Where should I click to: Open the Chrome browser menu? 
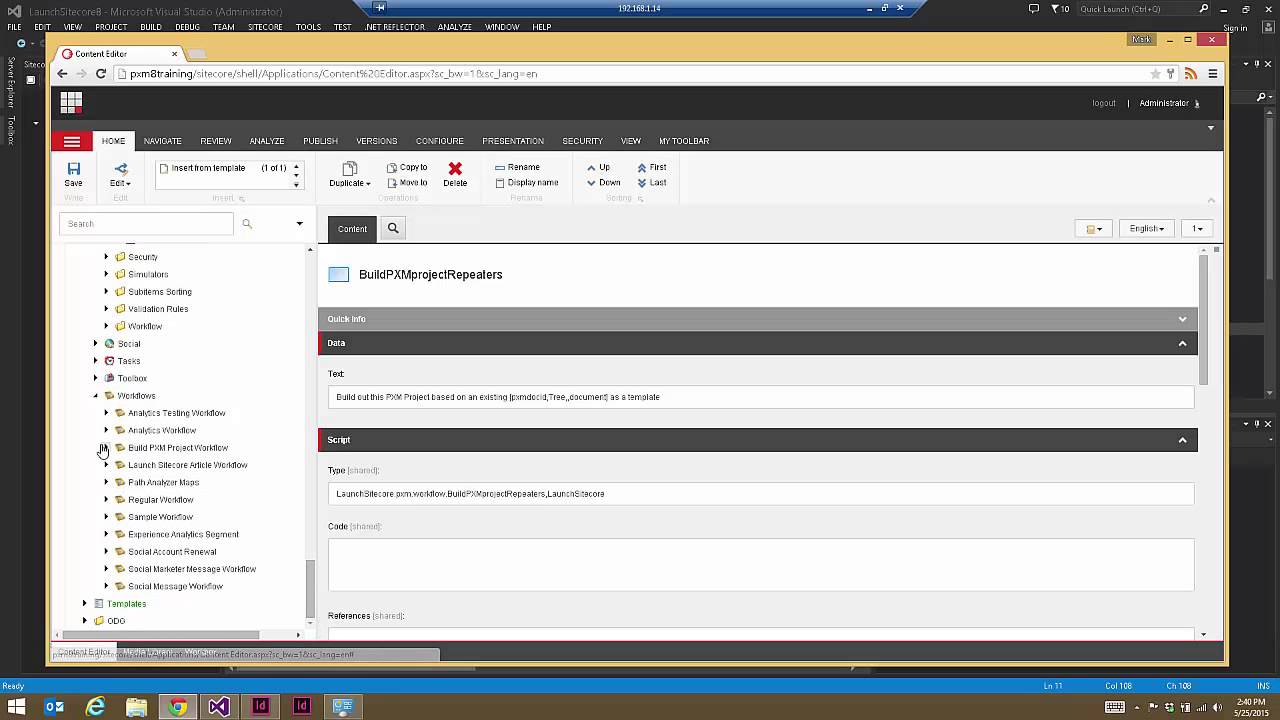1212,73
